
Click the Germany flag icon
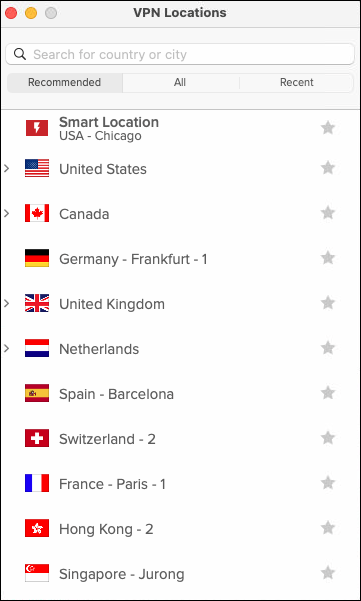pos(37,258)
